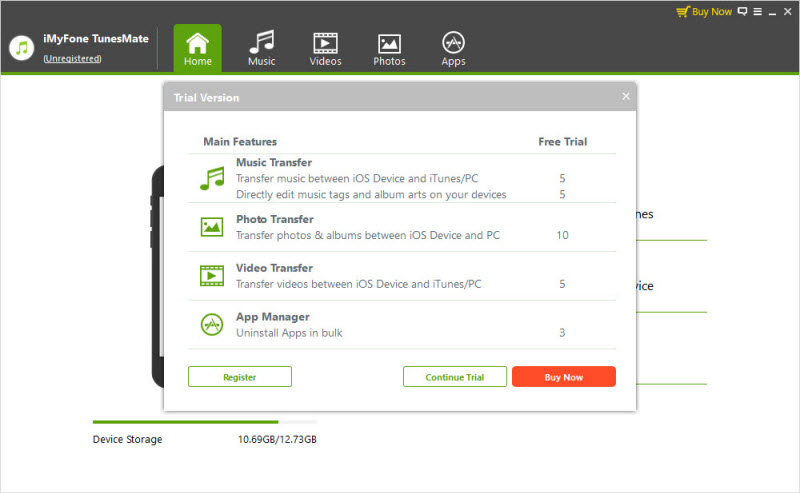Screen dimensions: 800x493
Task: Click 'Transfer music between iOS Device and iTunes/PC'
Action: [x=357, y=179]
